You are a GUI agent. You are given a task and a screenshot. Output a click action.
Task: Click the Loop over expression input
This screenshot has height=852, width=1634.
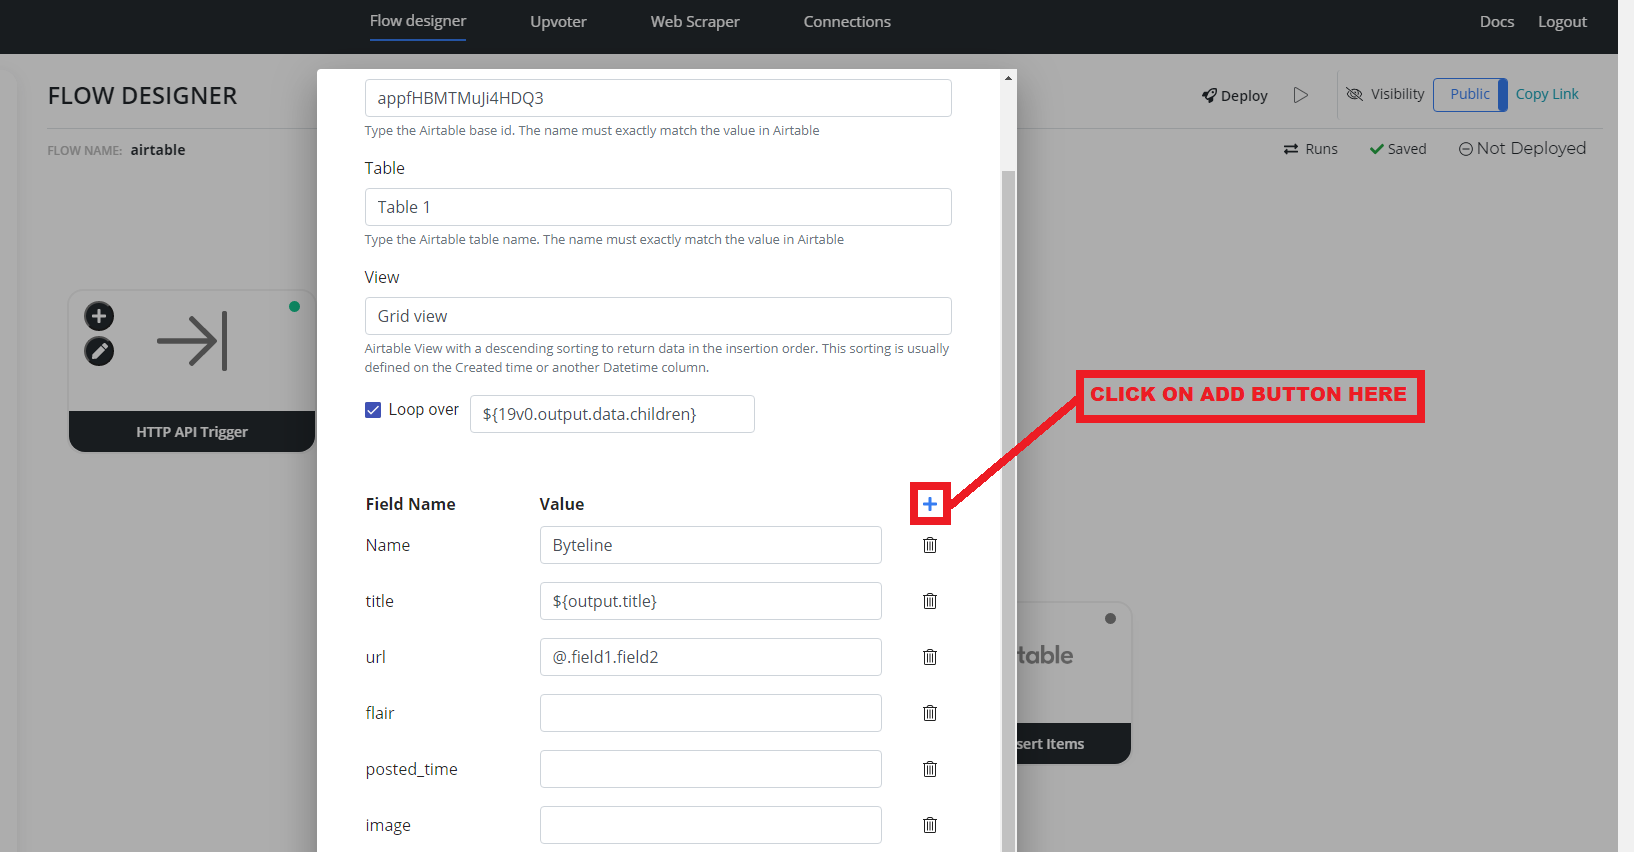[612, 414]
